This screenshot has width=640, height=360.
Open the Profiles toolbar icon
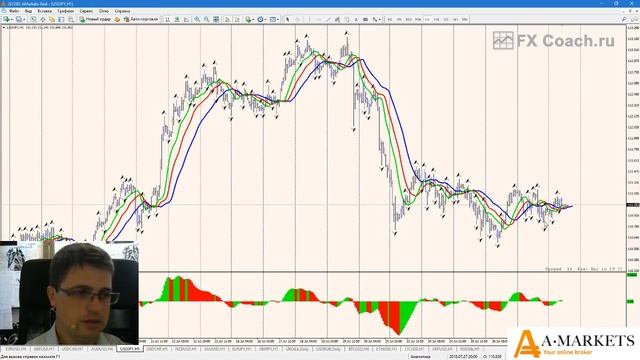coord(19,19)
